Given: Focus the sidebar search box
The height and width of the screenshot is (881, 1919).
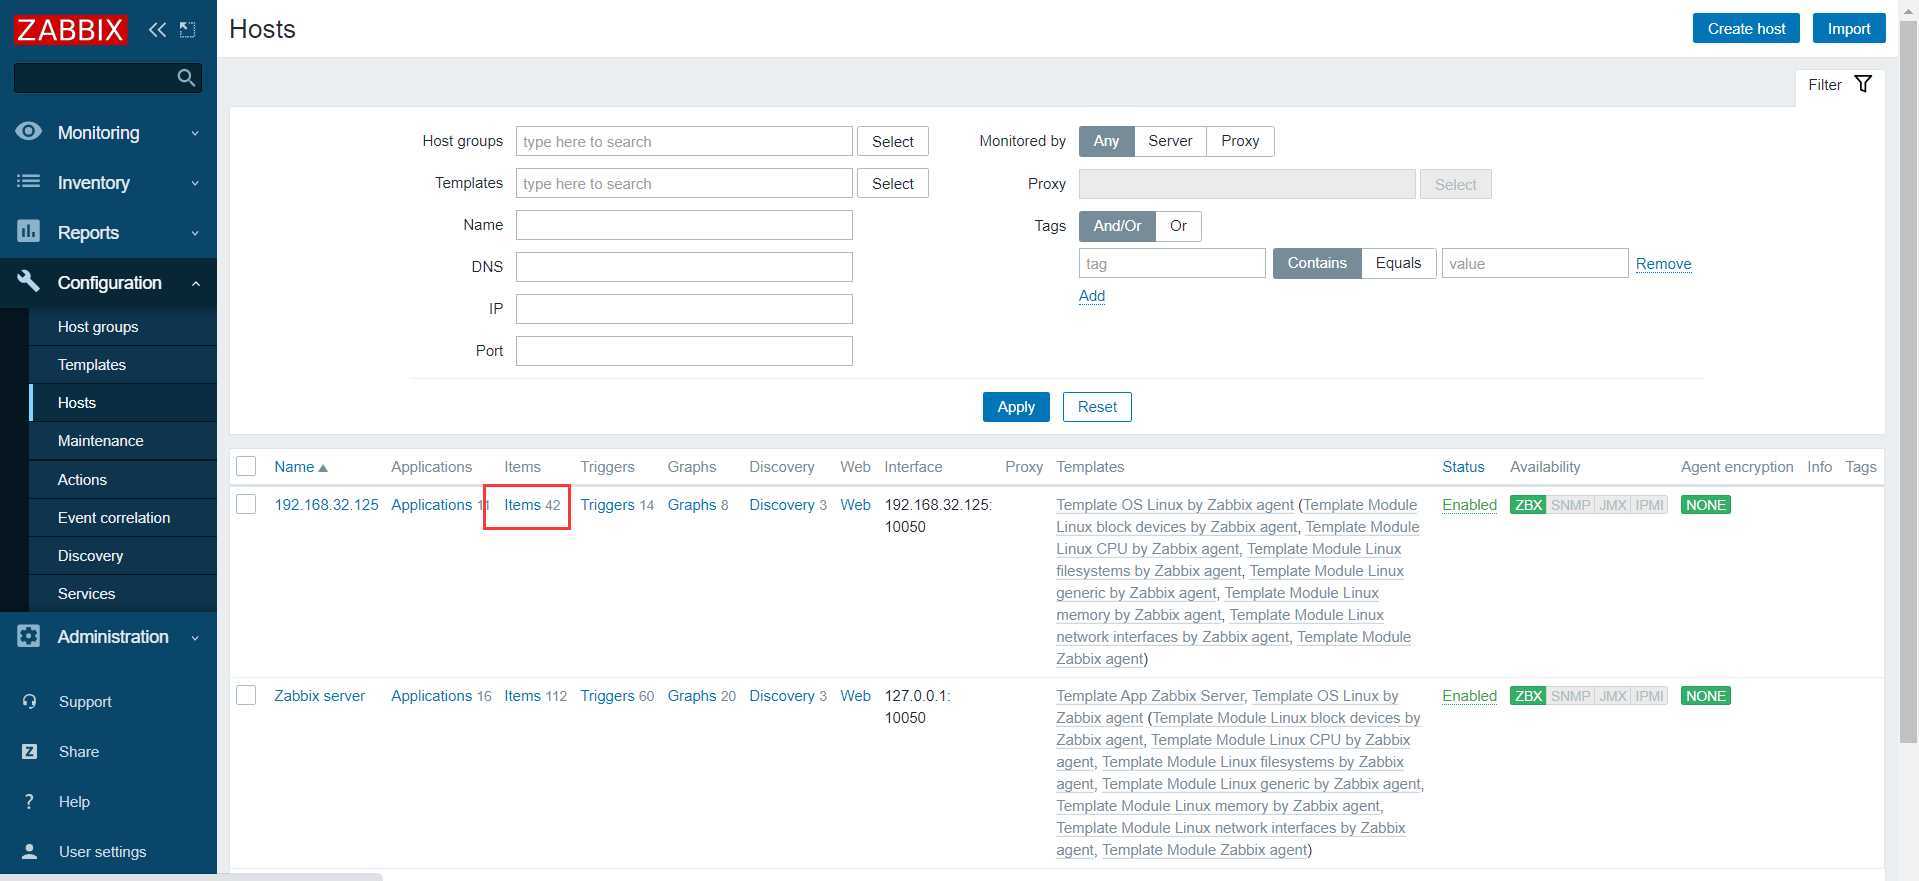Looking at the screenshot, I should point(108,77).
